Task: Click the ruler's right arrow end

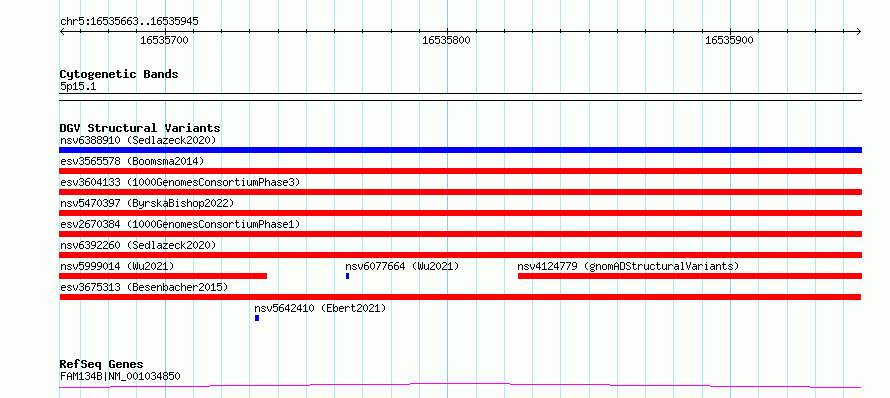Action: pyautogui.click(x=859, y=32)
